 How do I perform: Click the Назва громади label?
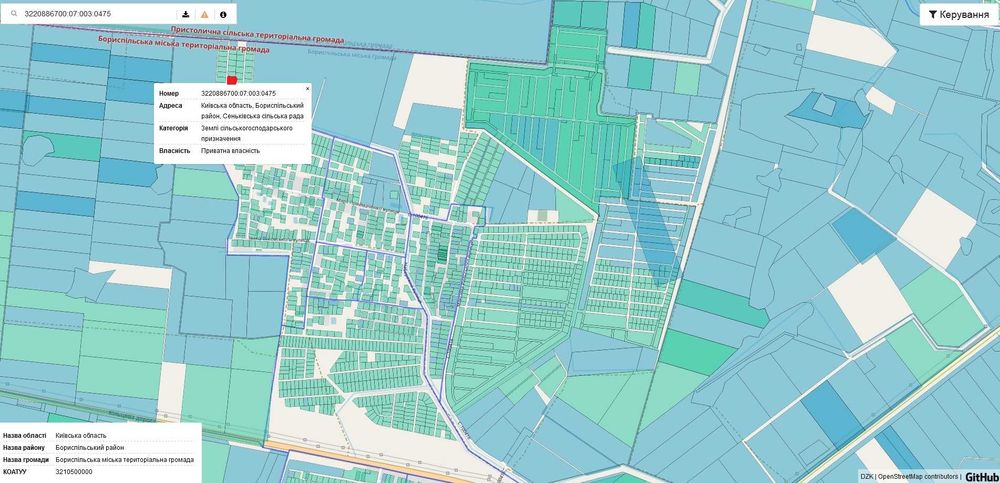coord(26,460)
